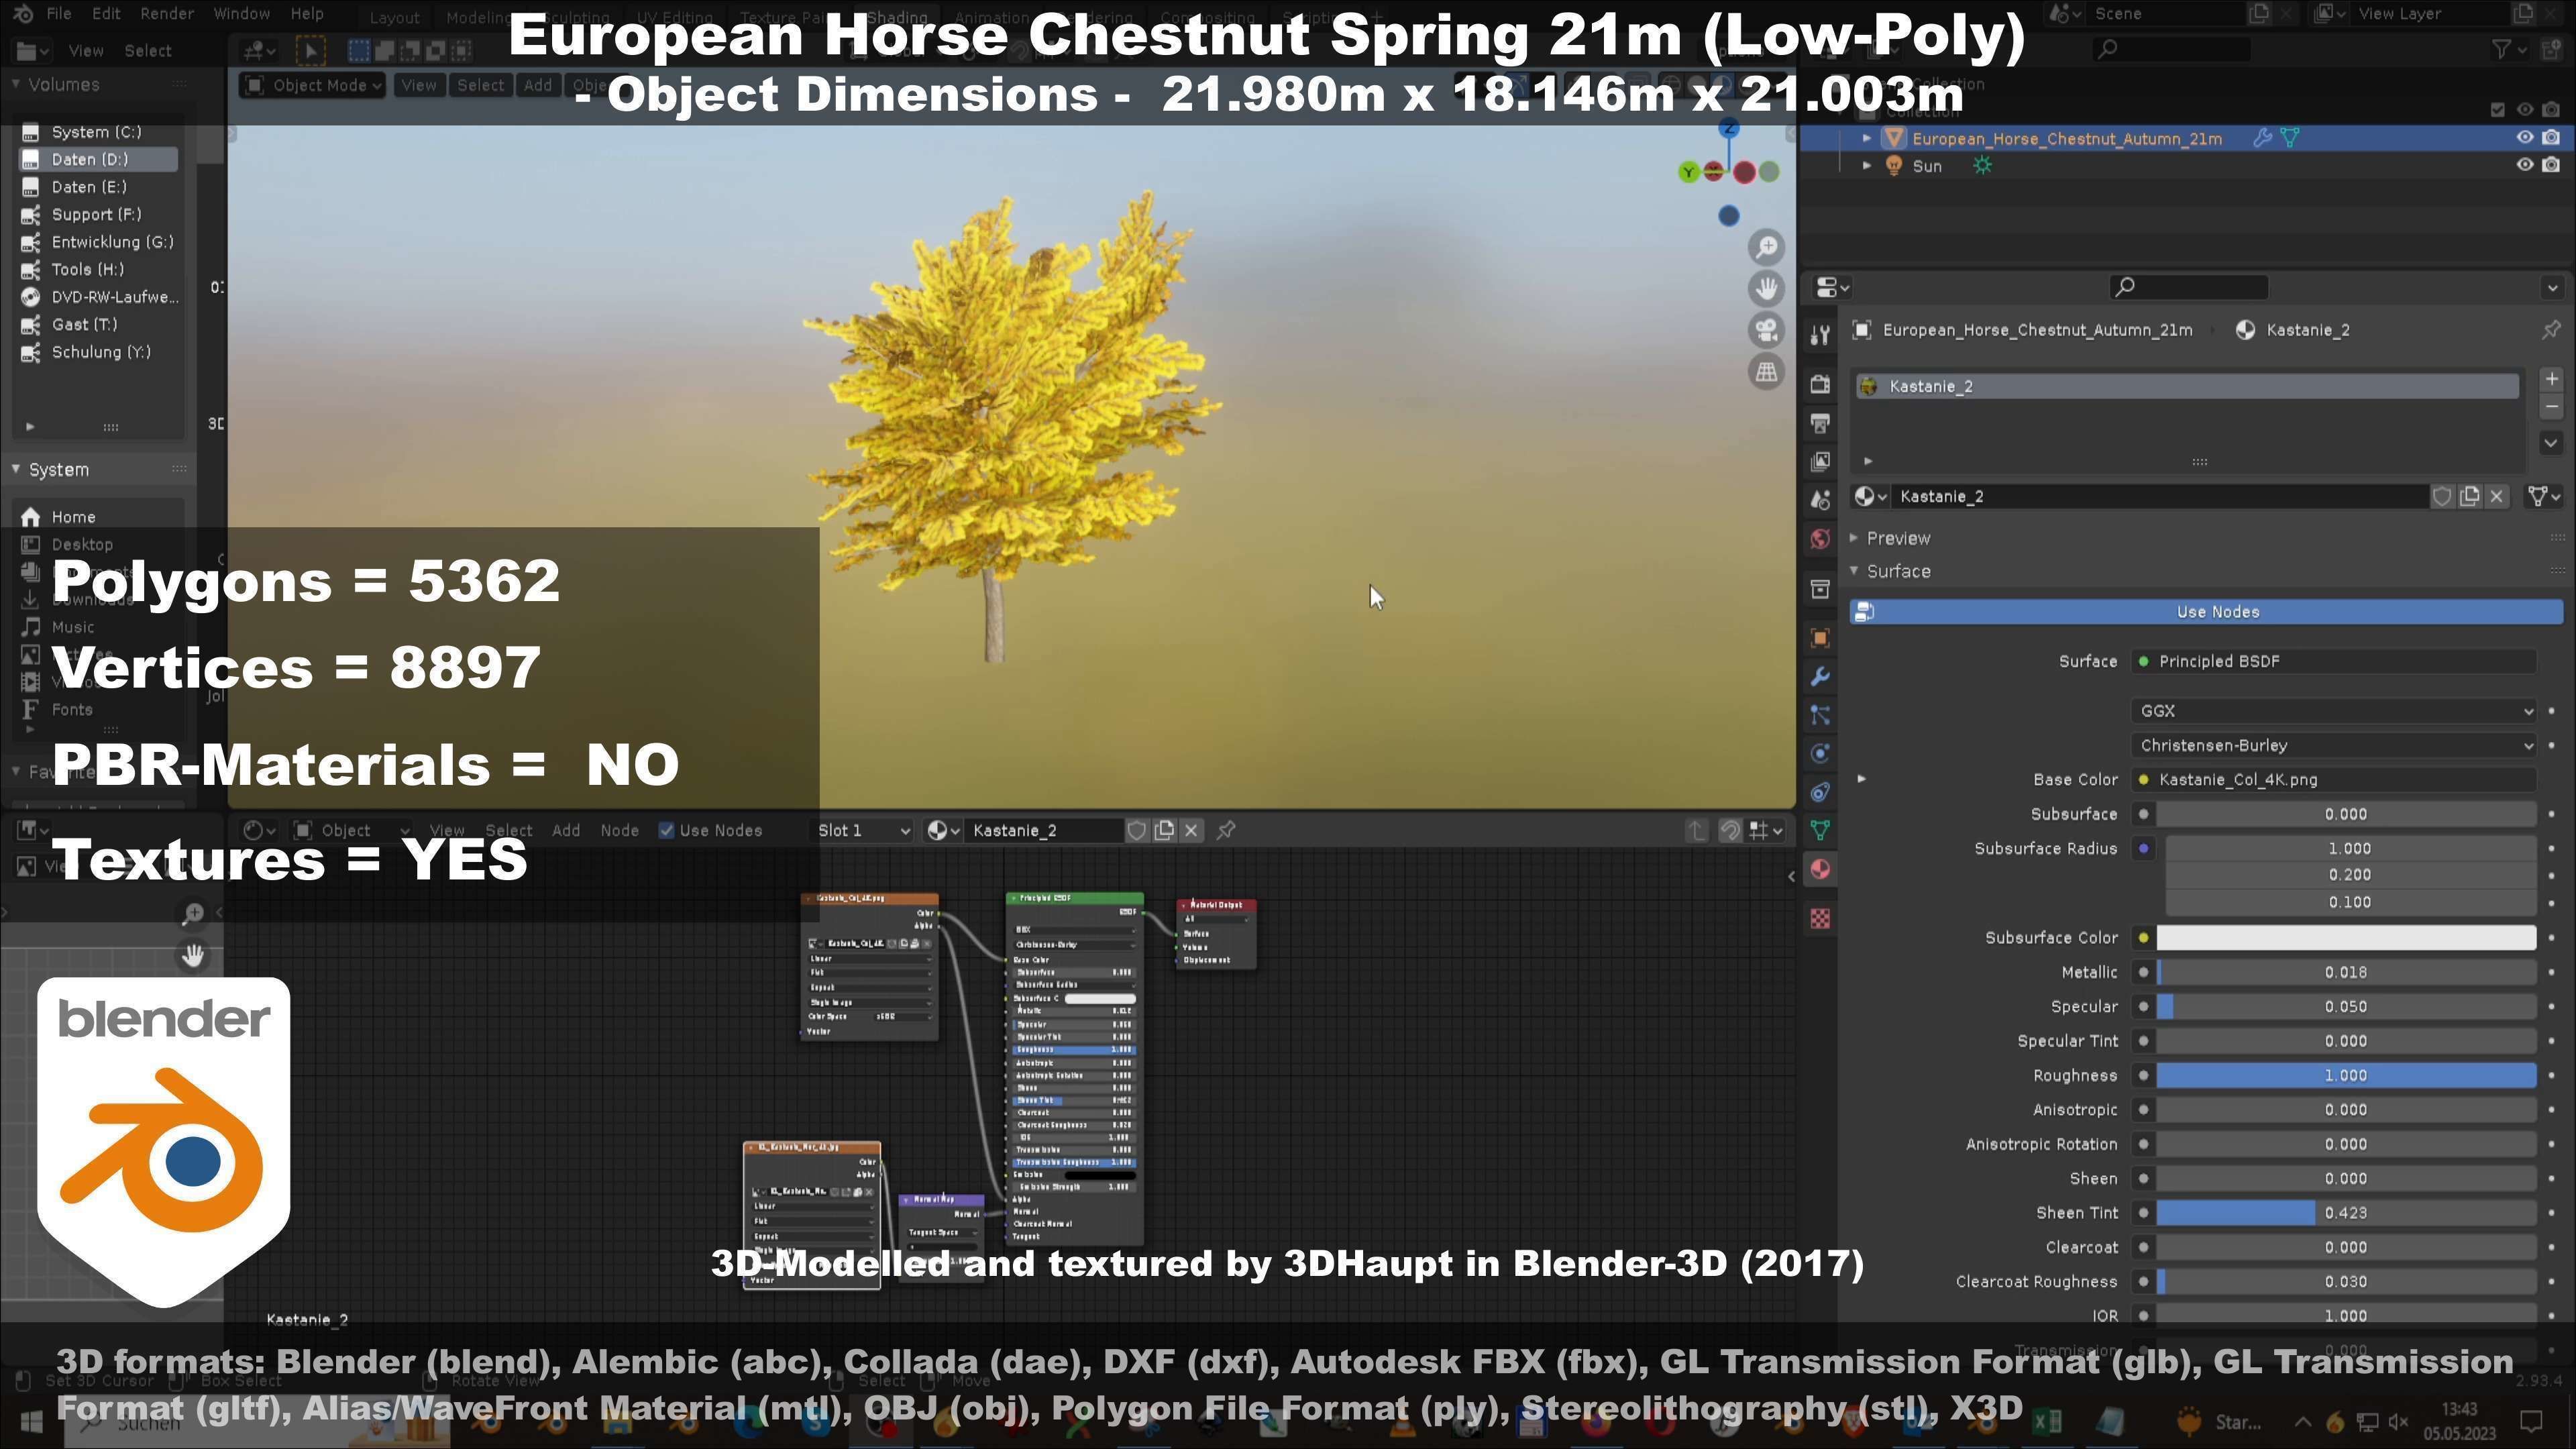Disable Sun in renders camera icon
This screenshot has height=1449, width=2576.
coord(2552,165)
